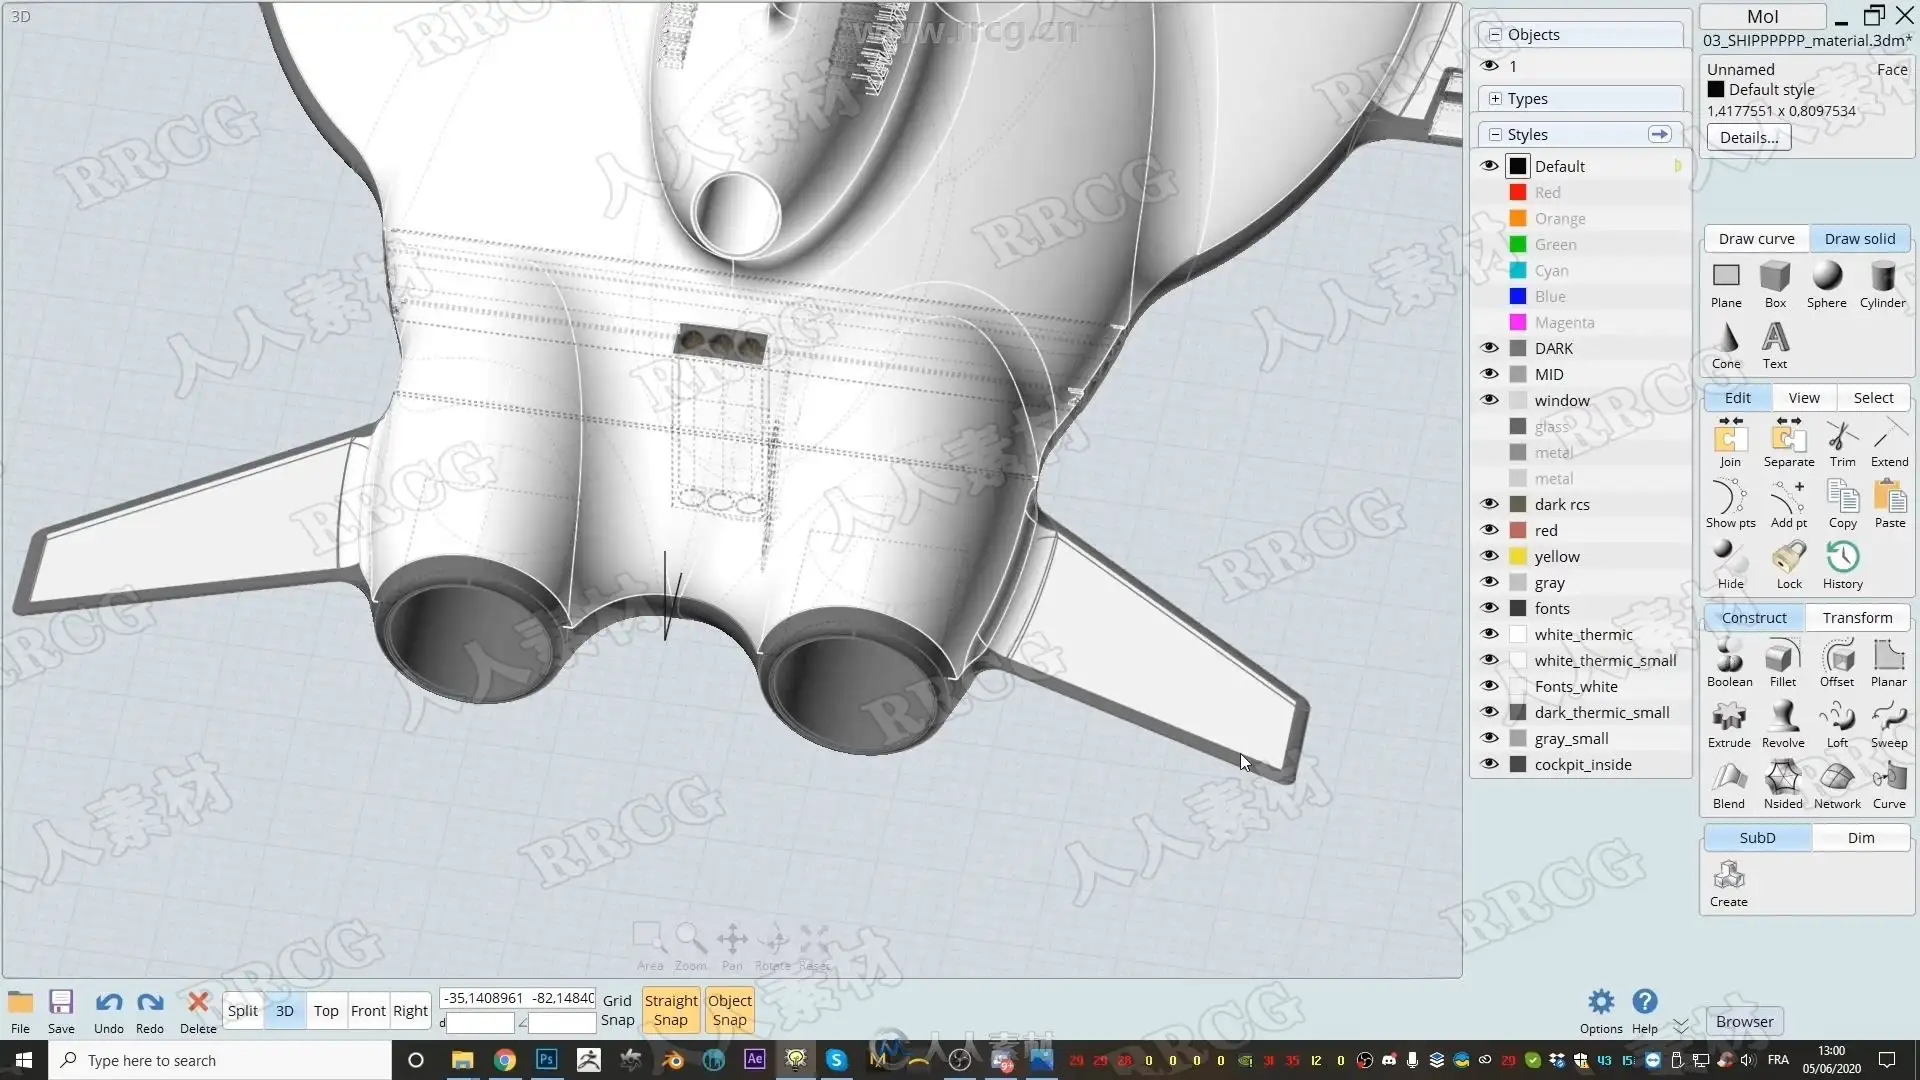Image resolution: width=1920 pixels, height=1080 pixels.
Task: Toggle the Grid Snap button
Action: tap(617, 1010)
